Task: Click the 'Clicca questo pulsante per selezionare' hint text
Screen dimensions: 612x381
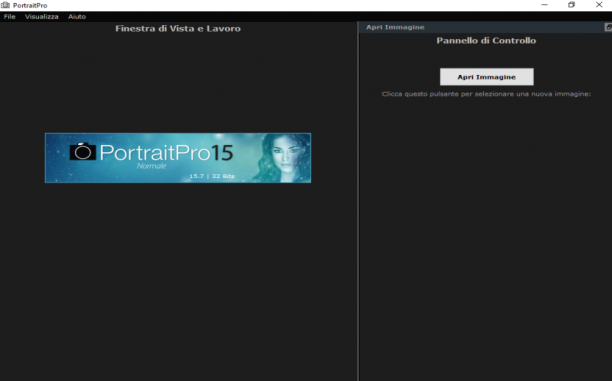Action: pyautogui.click(x=486, y=94)
